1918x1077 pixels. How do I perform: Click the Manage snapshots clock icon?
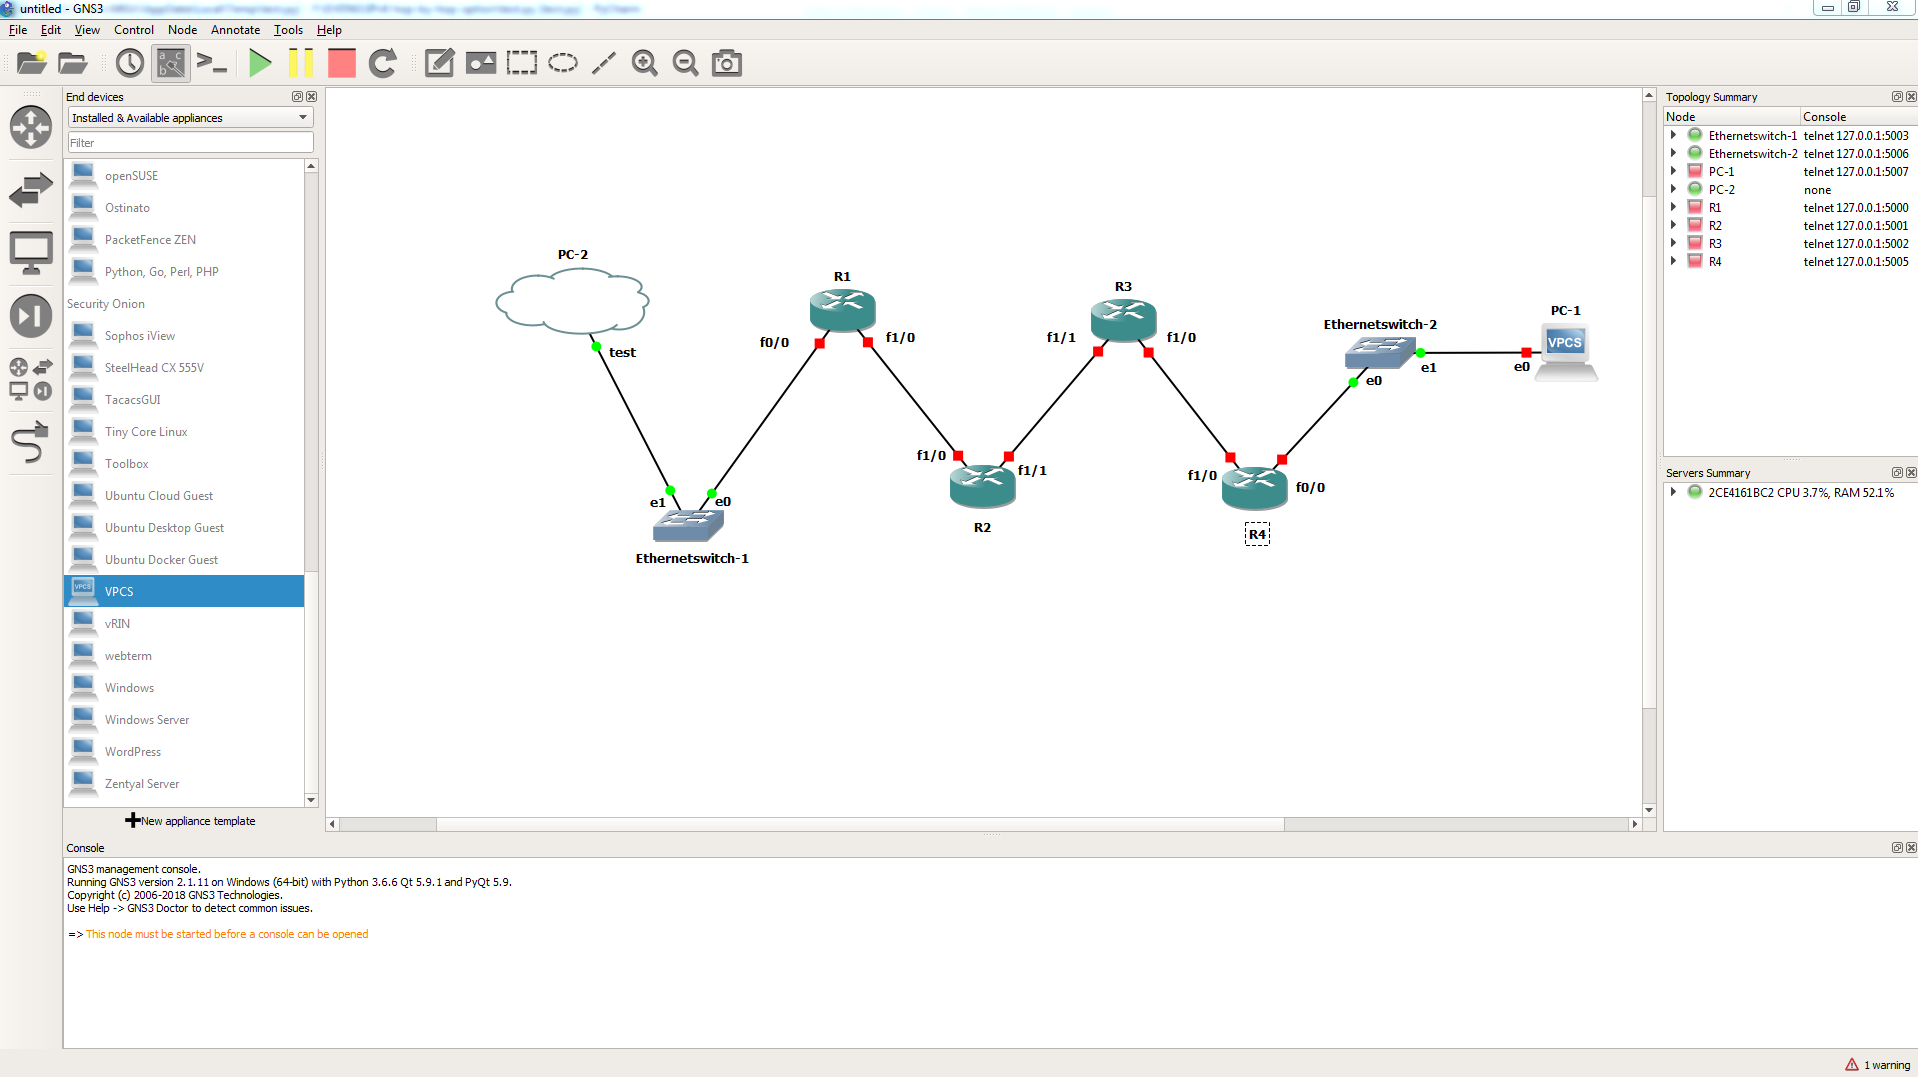(x=130, y=63)
